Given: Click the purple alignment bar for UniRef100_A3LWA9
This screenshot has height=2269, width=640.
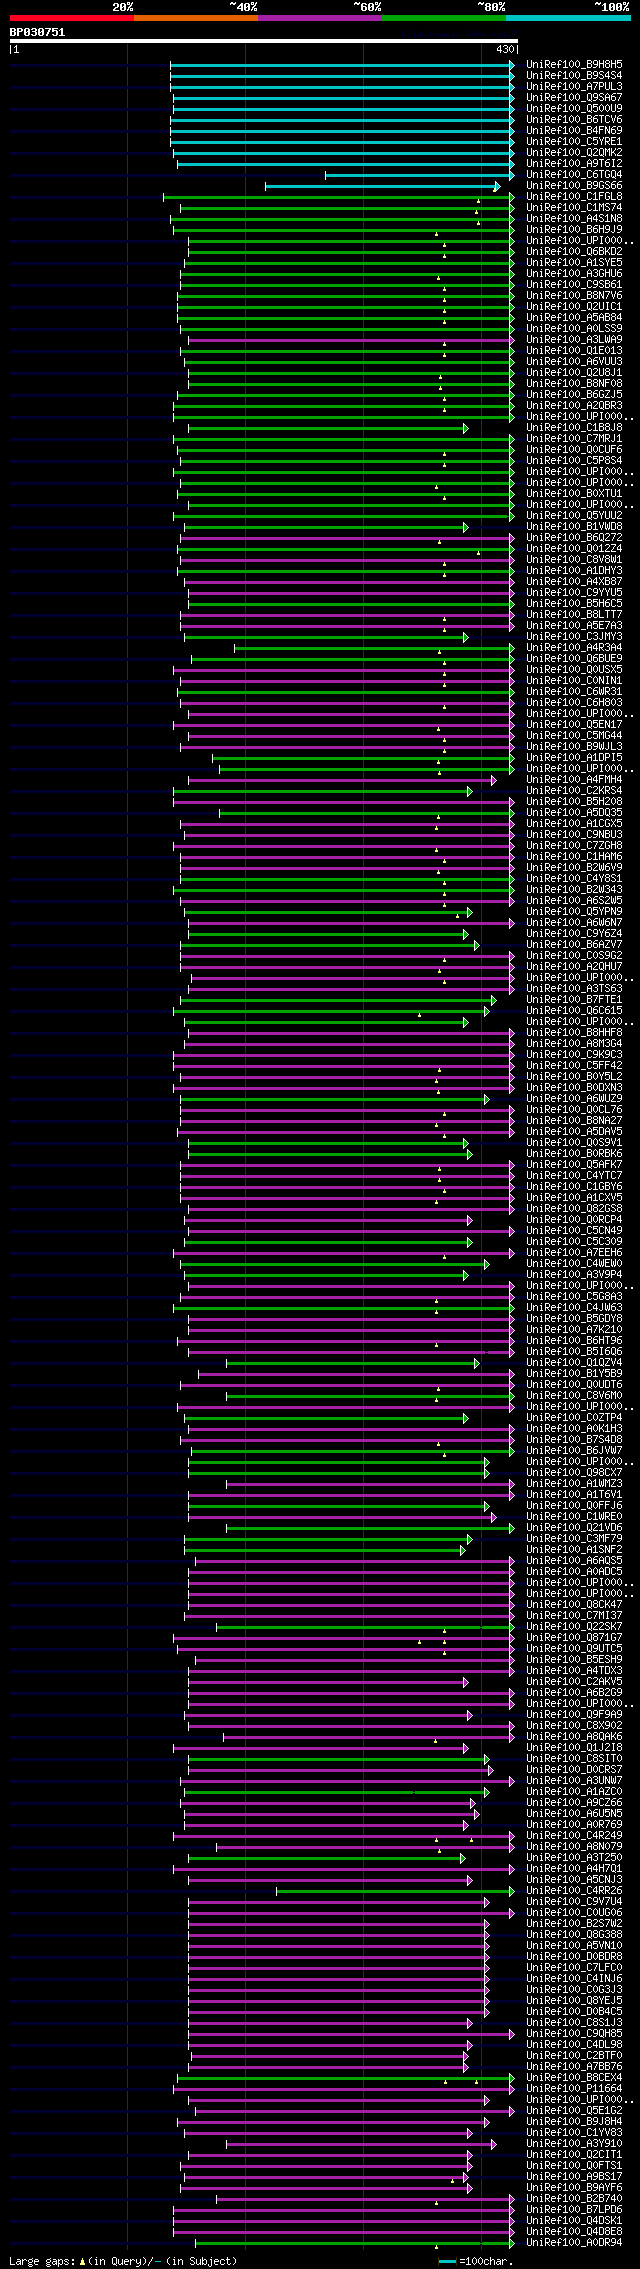Looking at the screenshot, I should coord(351,340).
